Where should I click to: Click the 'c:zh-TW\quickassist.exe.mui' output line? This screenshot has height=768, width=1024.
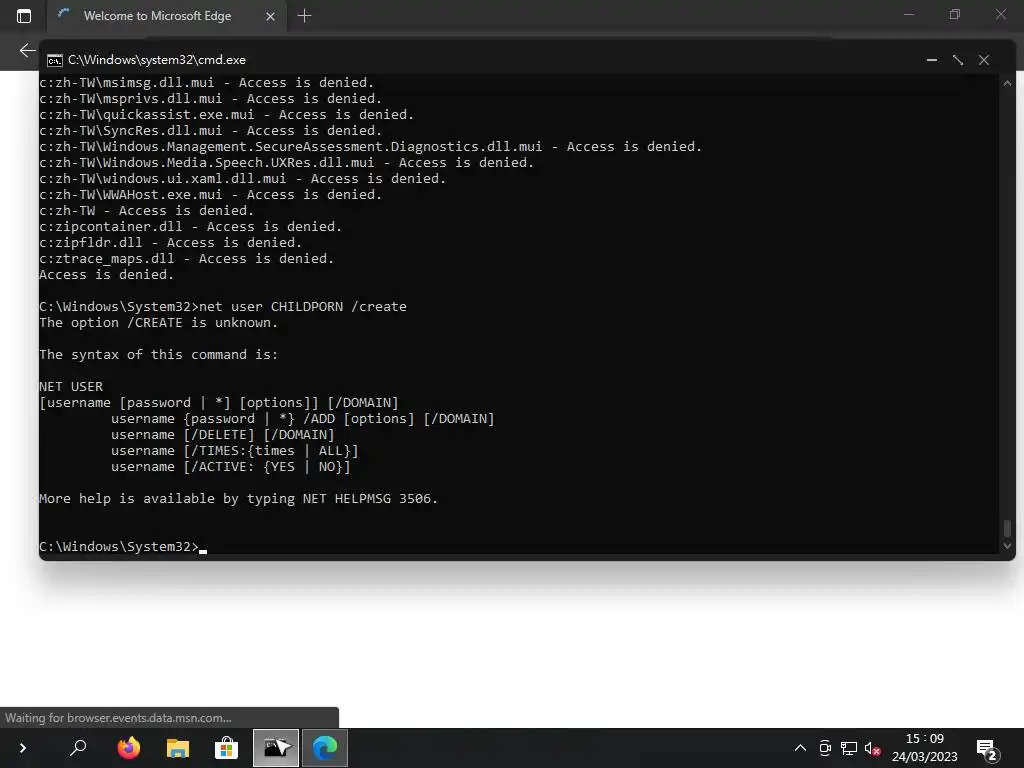coord(227,115)
